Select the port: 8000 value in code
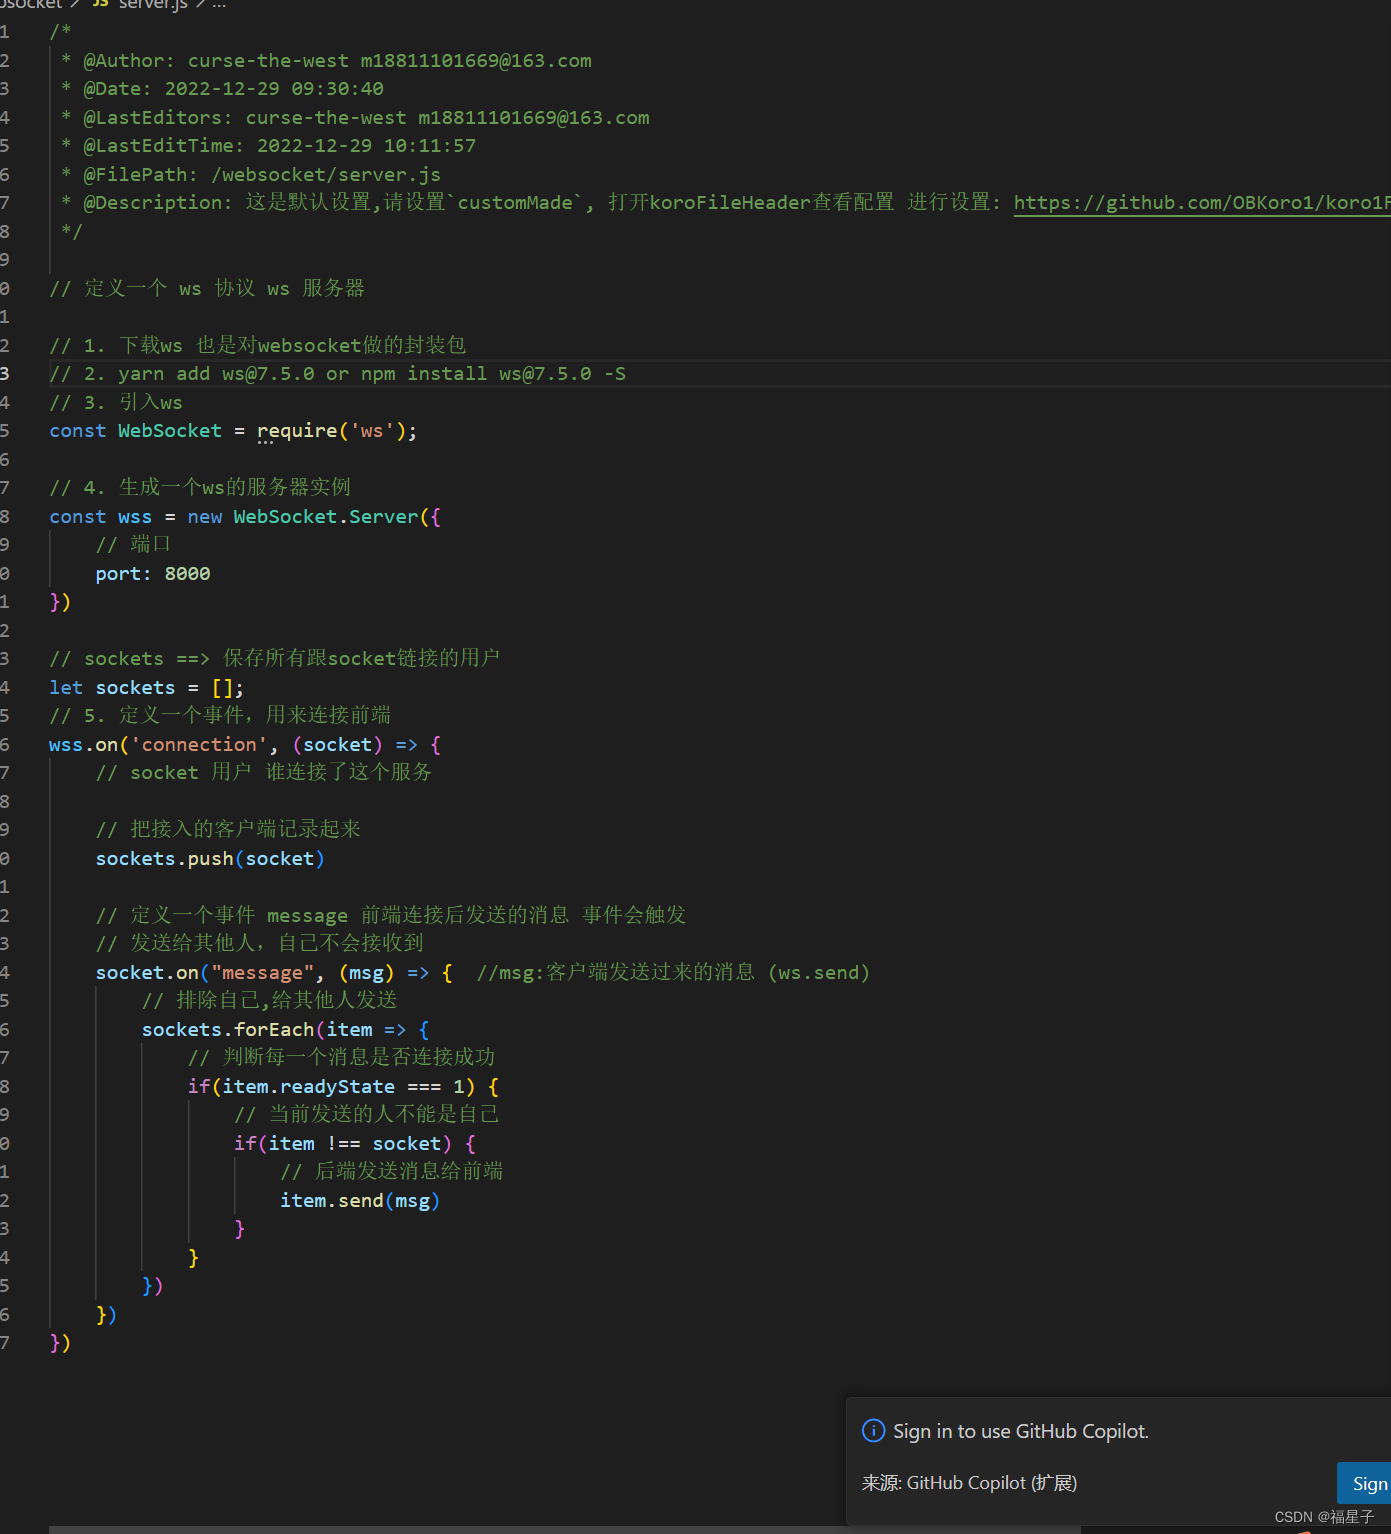1391x1534 pixels. [187, 573]
